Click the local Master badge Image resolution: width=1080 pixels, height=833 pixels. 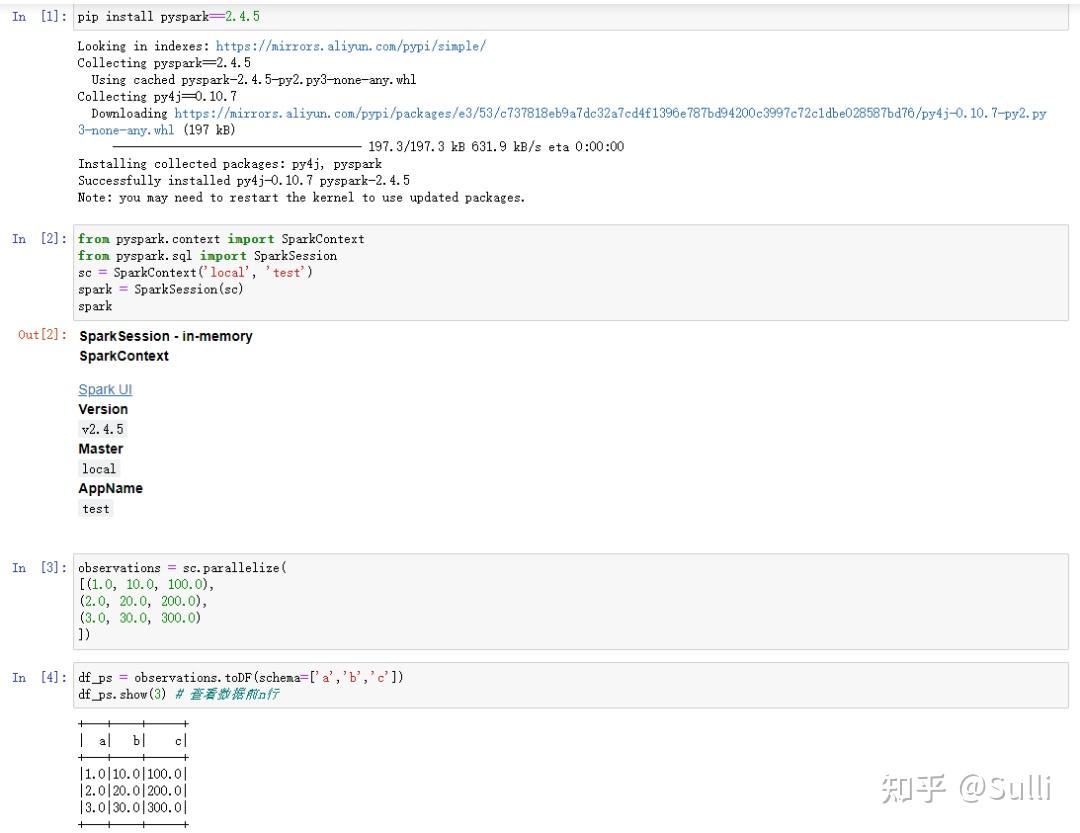98,468
